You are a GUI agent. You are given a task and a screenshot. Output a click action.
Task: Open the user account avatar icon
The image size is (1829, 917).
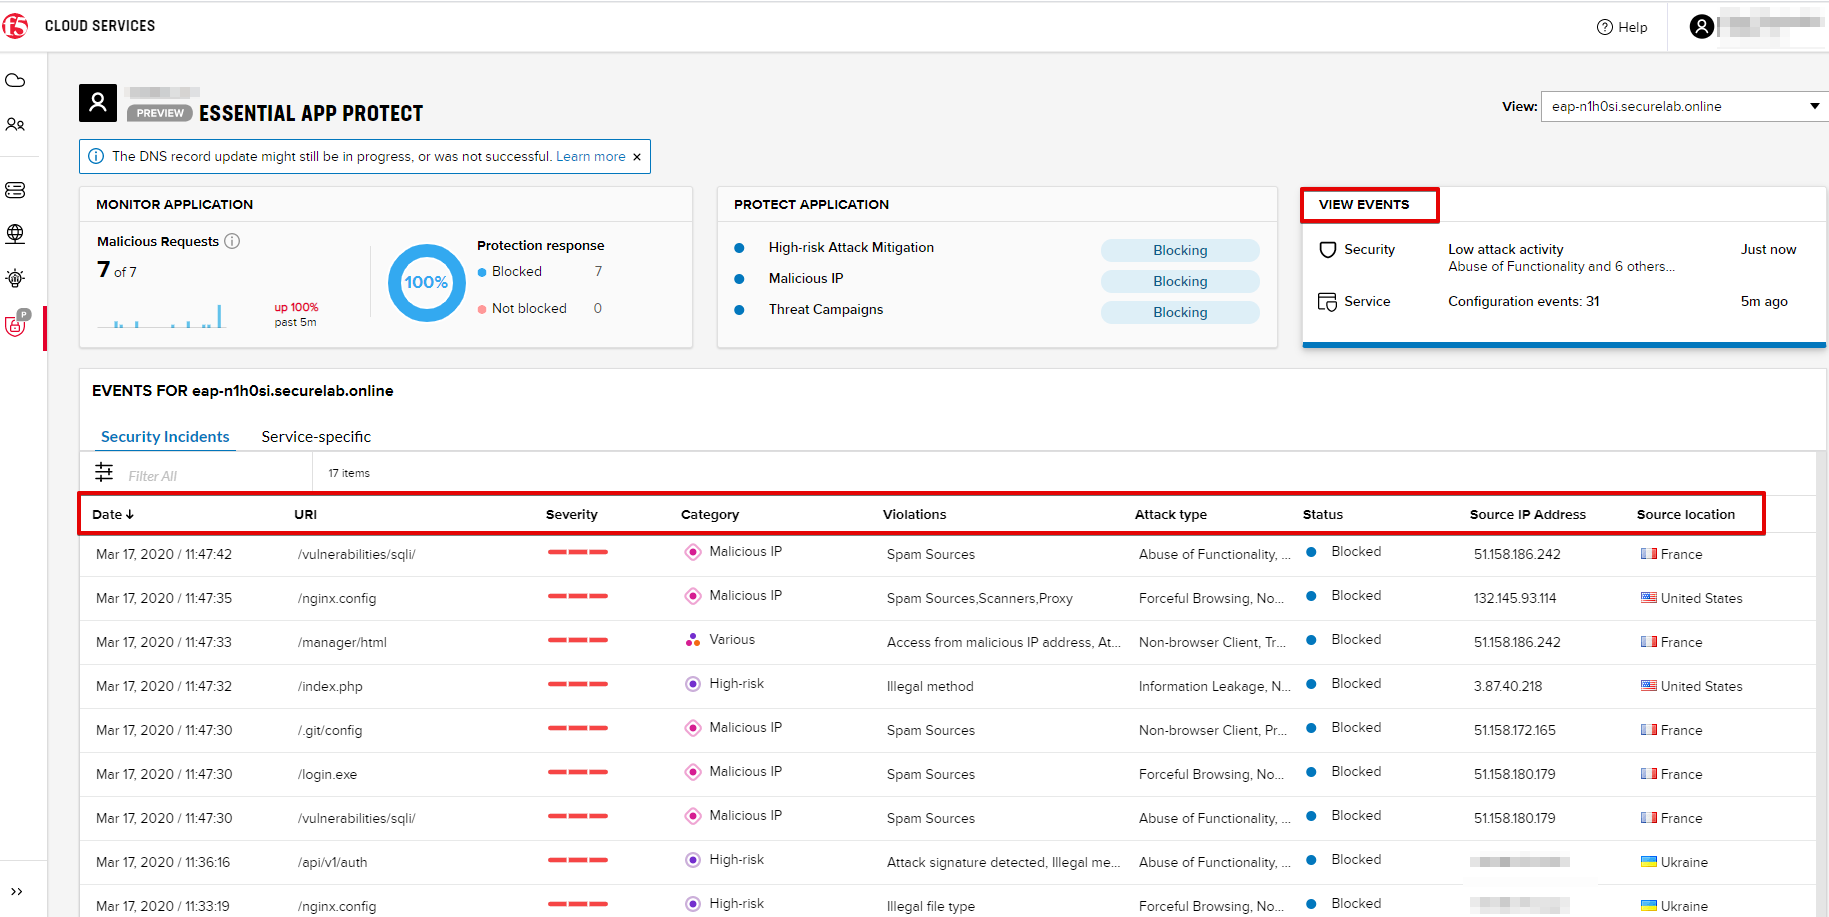tap(1701, 26)
